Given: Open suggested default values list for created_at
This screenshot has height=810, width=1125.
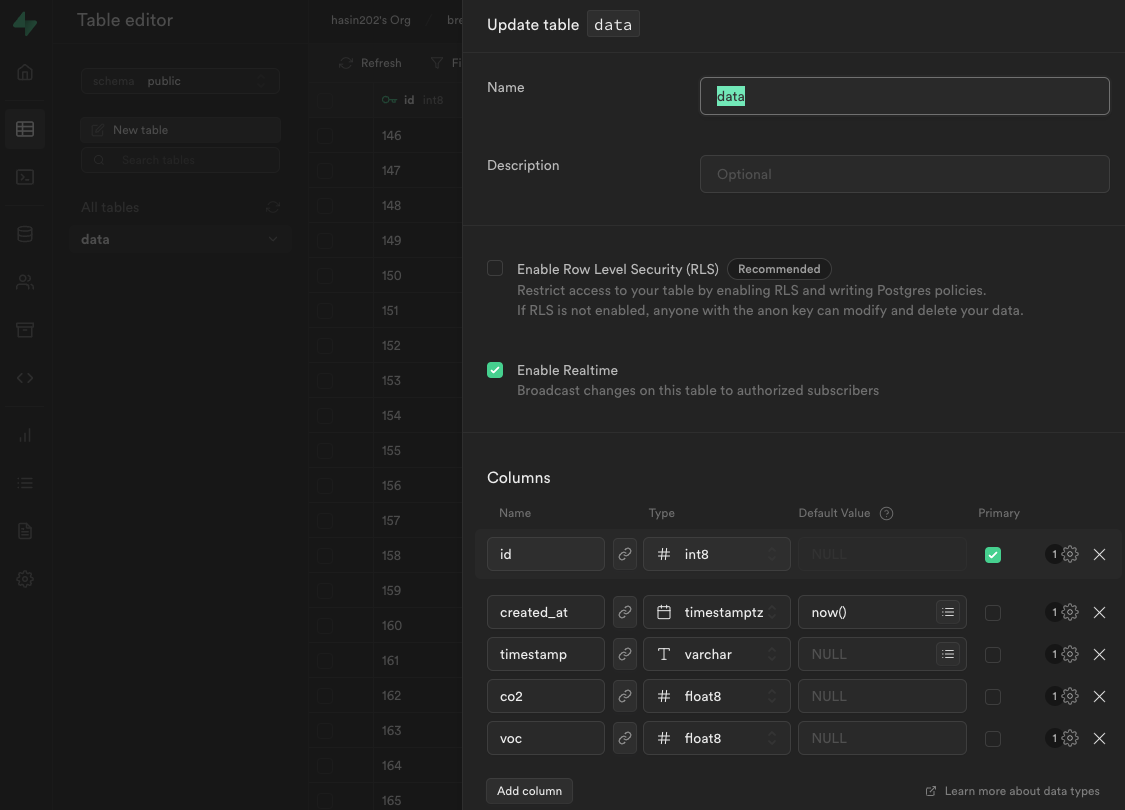Looking at the screenshot, I should click(948, 612).
